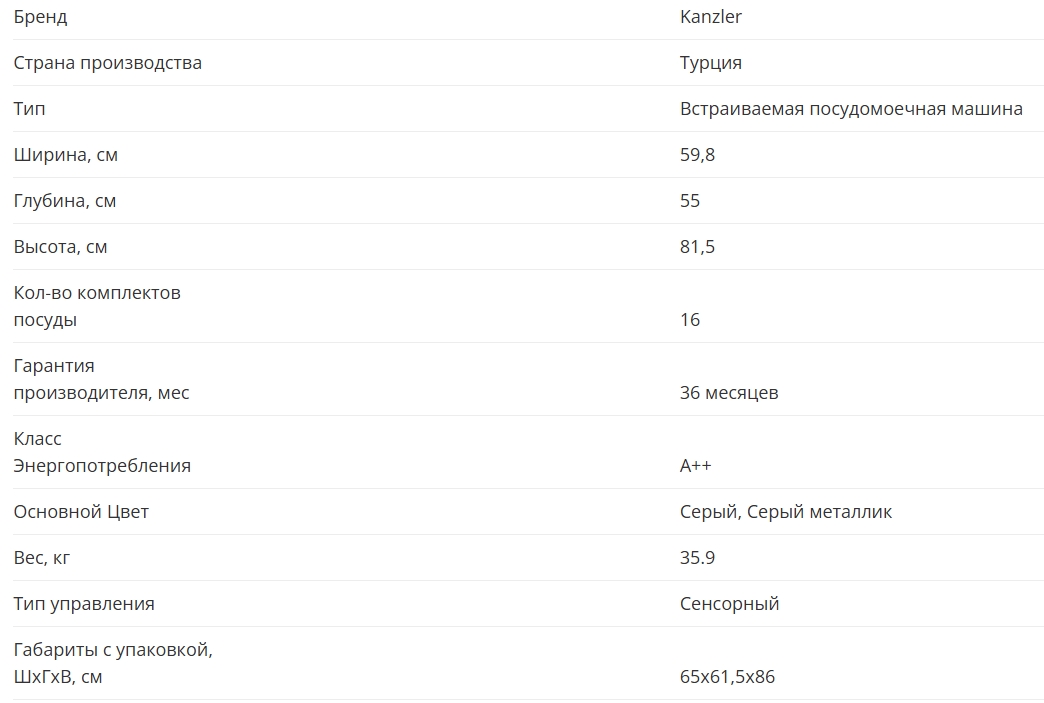This screenshot has width=1044, height=703.
Task: Select the Встраиваемая посудомоечная машина type value
Action: click(x=850, y=109)
